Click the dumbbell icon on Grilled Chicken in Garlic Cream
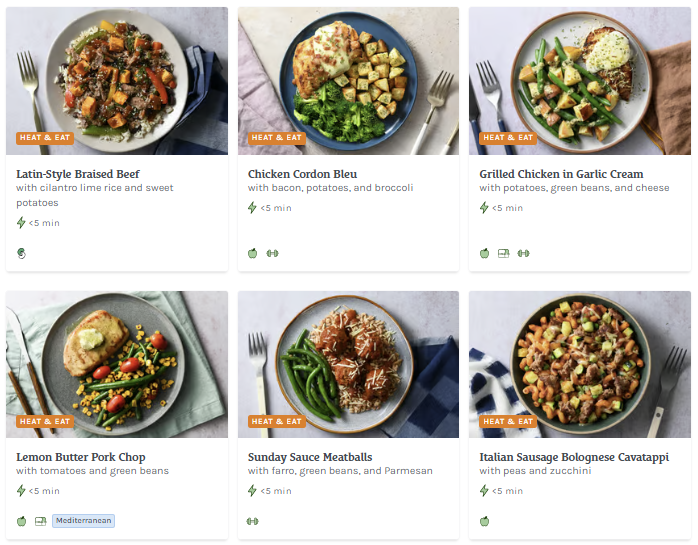Screen dimensions: 698x545 (523, 253)
